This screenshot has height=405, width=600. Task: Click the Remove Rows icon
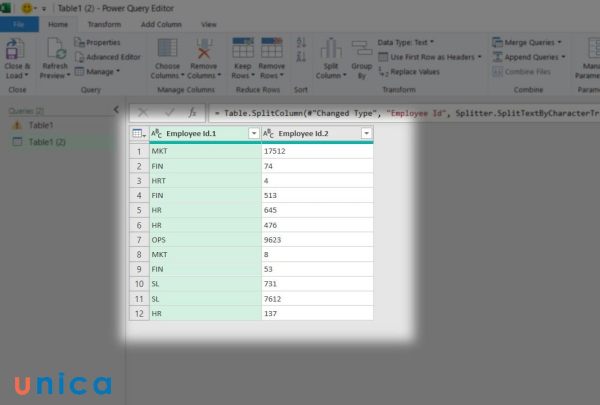coord(271,50)
